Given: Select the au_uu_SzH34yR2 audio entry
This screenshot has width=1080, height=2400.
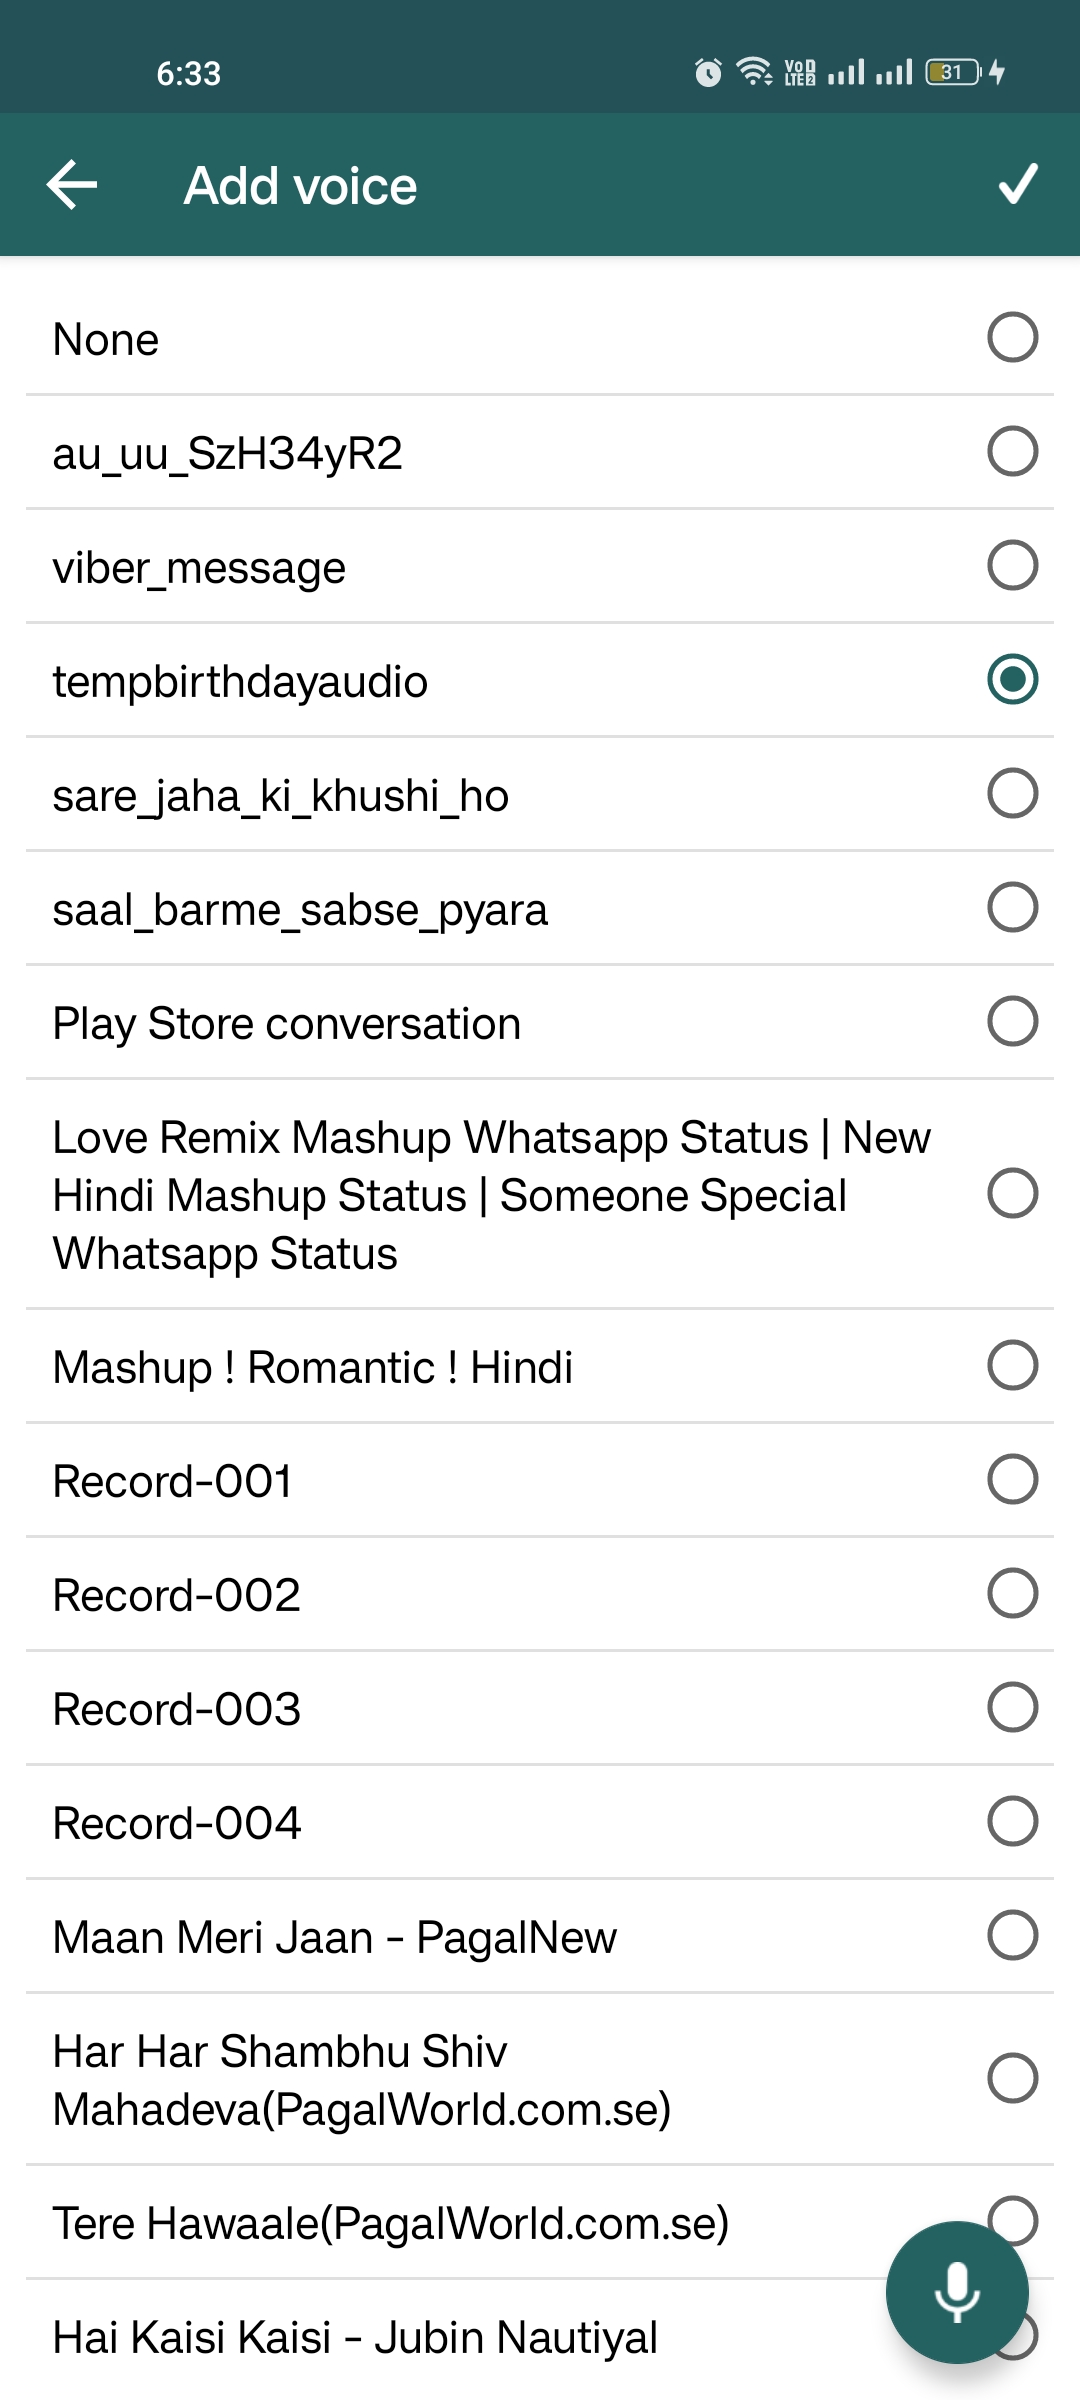Looking at the screenshot, I should point(228,454).
